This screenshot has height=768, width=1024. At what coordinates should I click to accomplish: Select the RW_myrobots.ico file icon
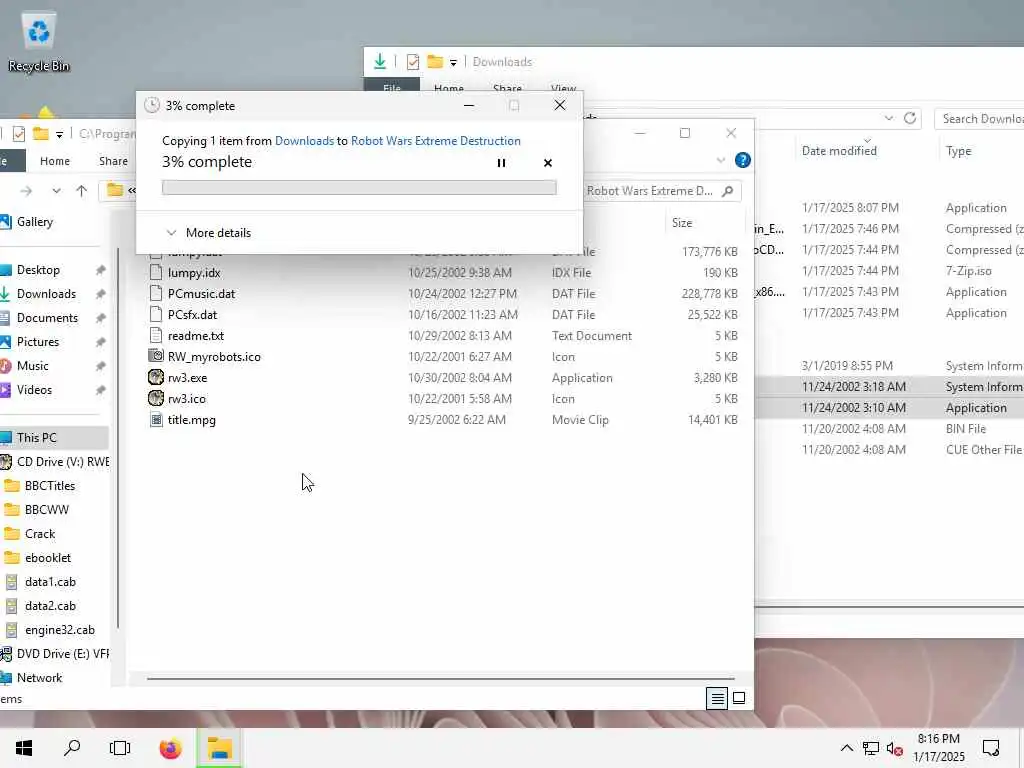point(155,357)
